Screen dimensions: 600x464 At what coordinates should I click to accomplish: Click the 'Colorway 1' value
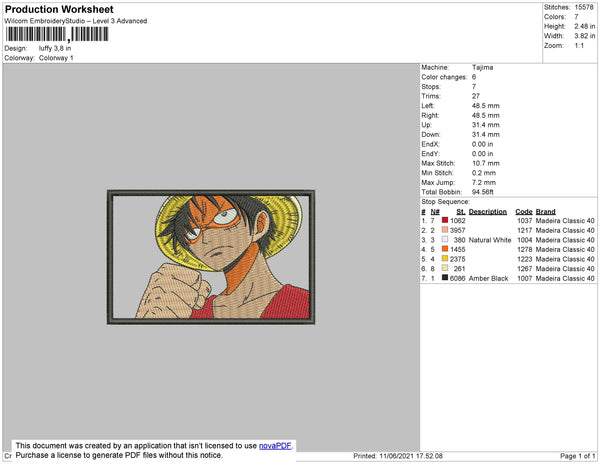pos(56,58)
